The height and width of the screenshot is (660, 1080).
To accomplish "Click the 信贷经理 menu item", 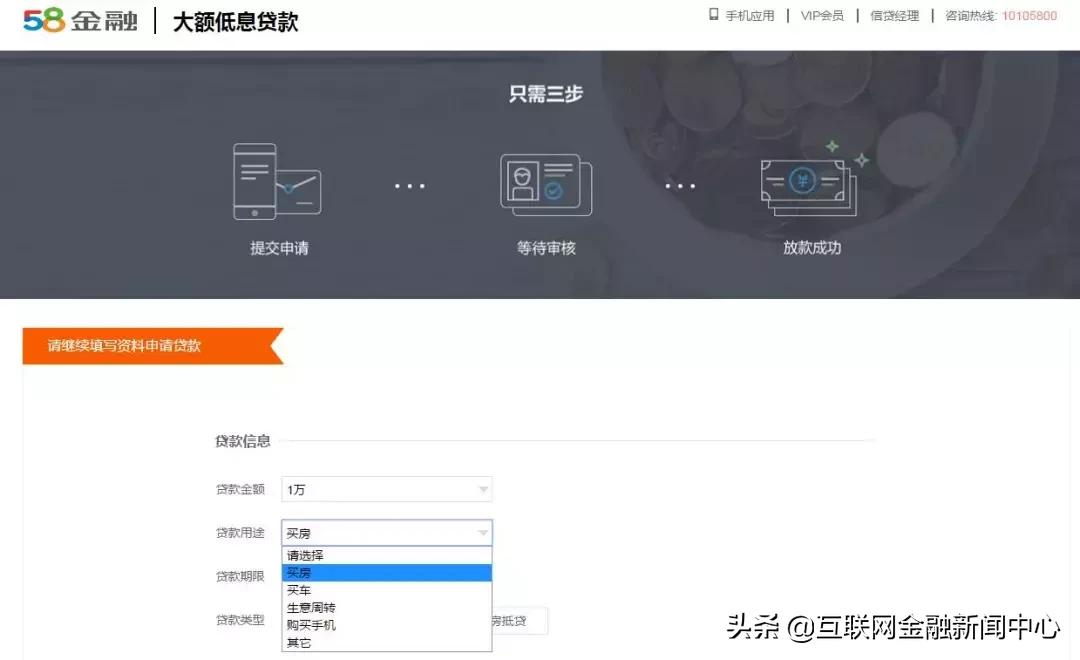I will coord(893,15).
